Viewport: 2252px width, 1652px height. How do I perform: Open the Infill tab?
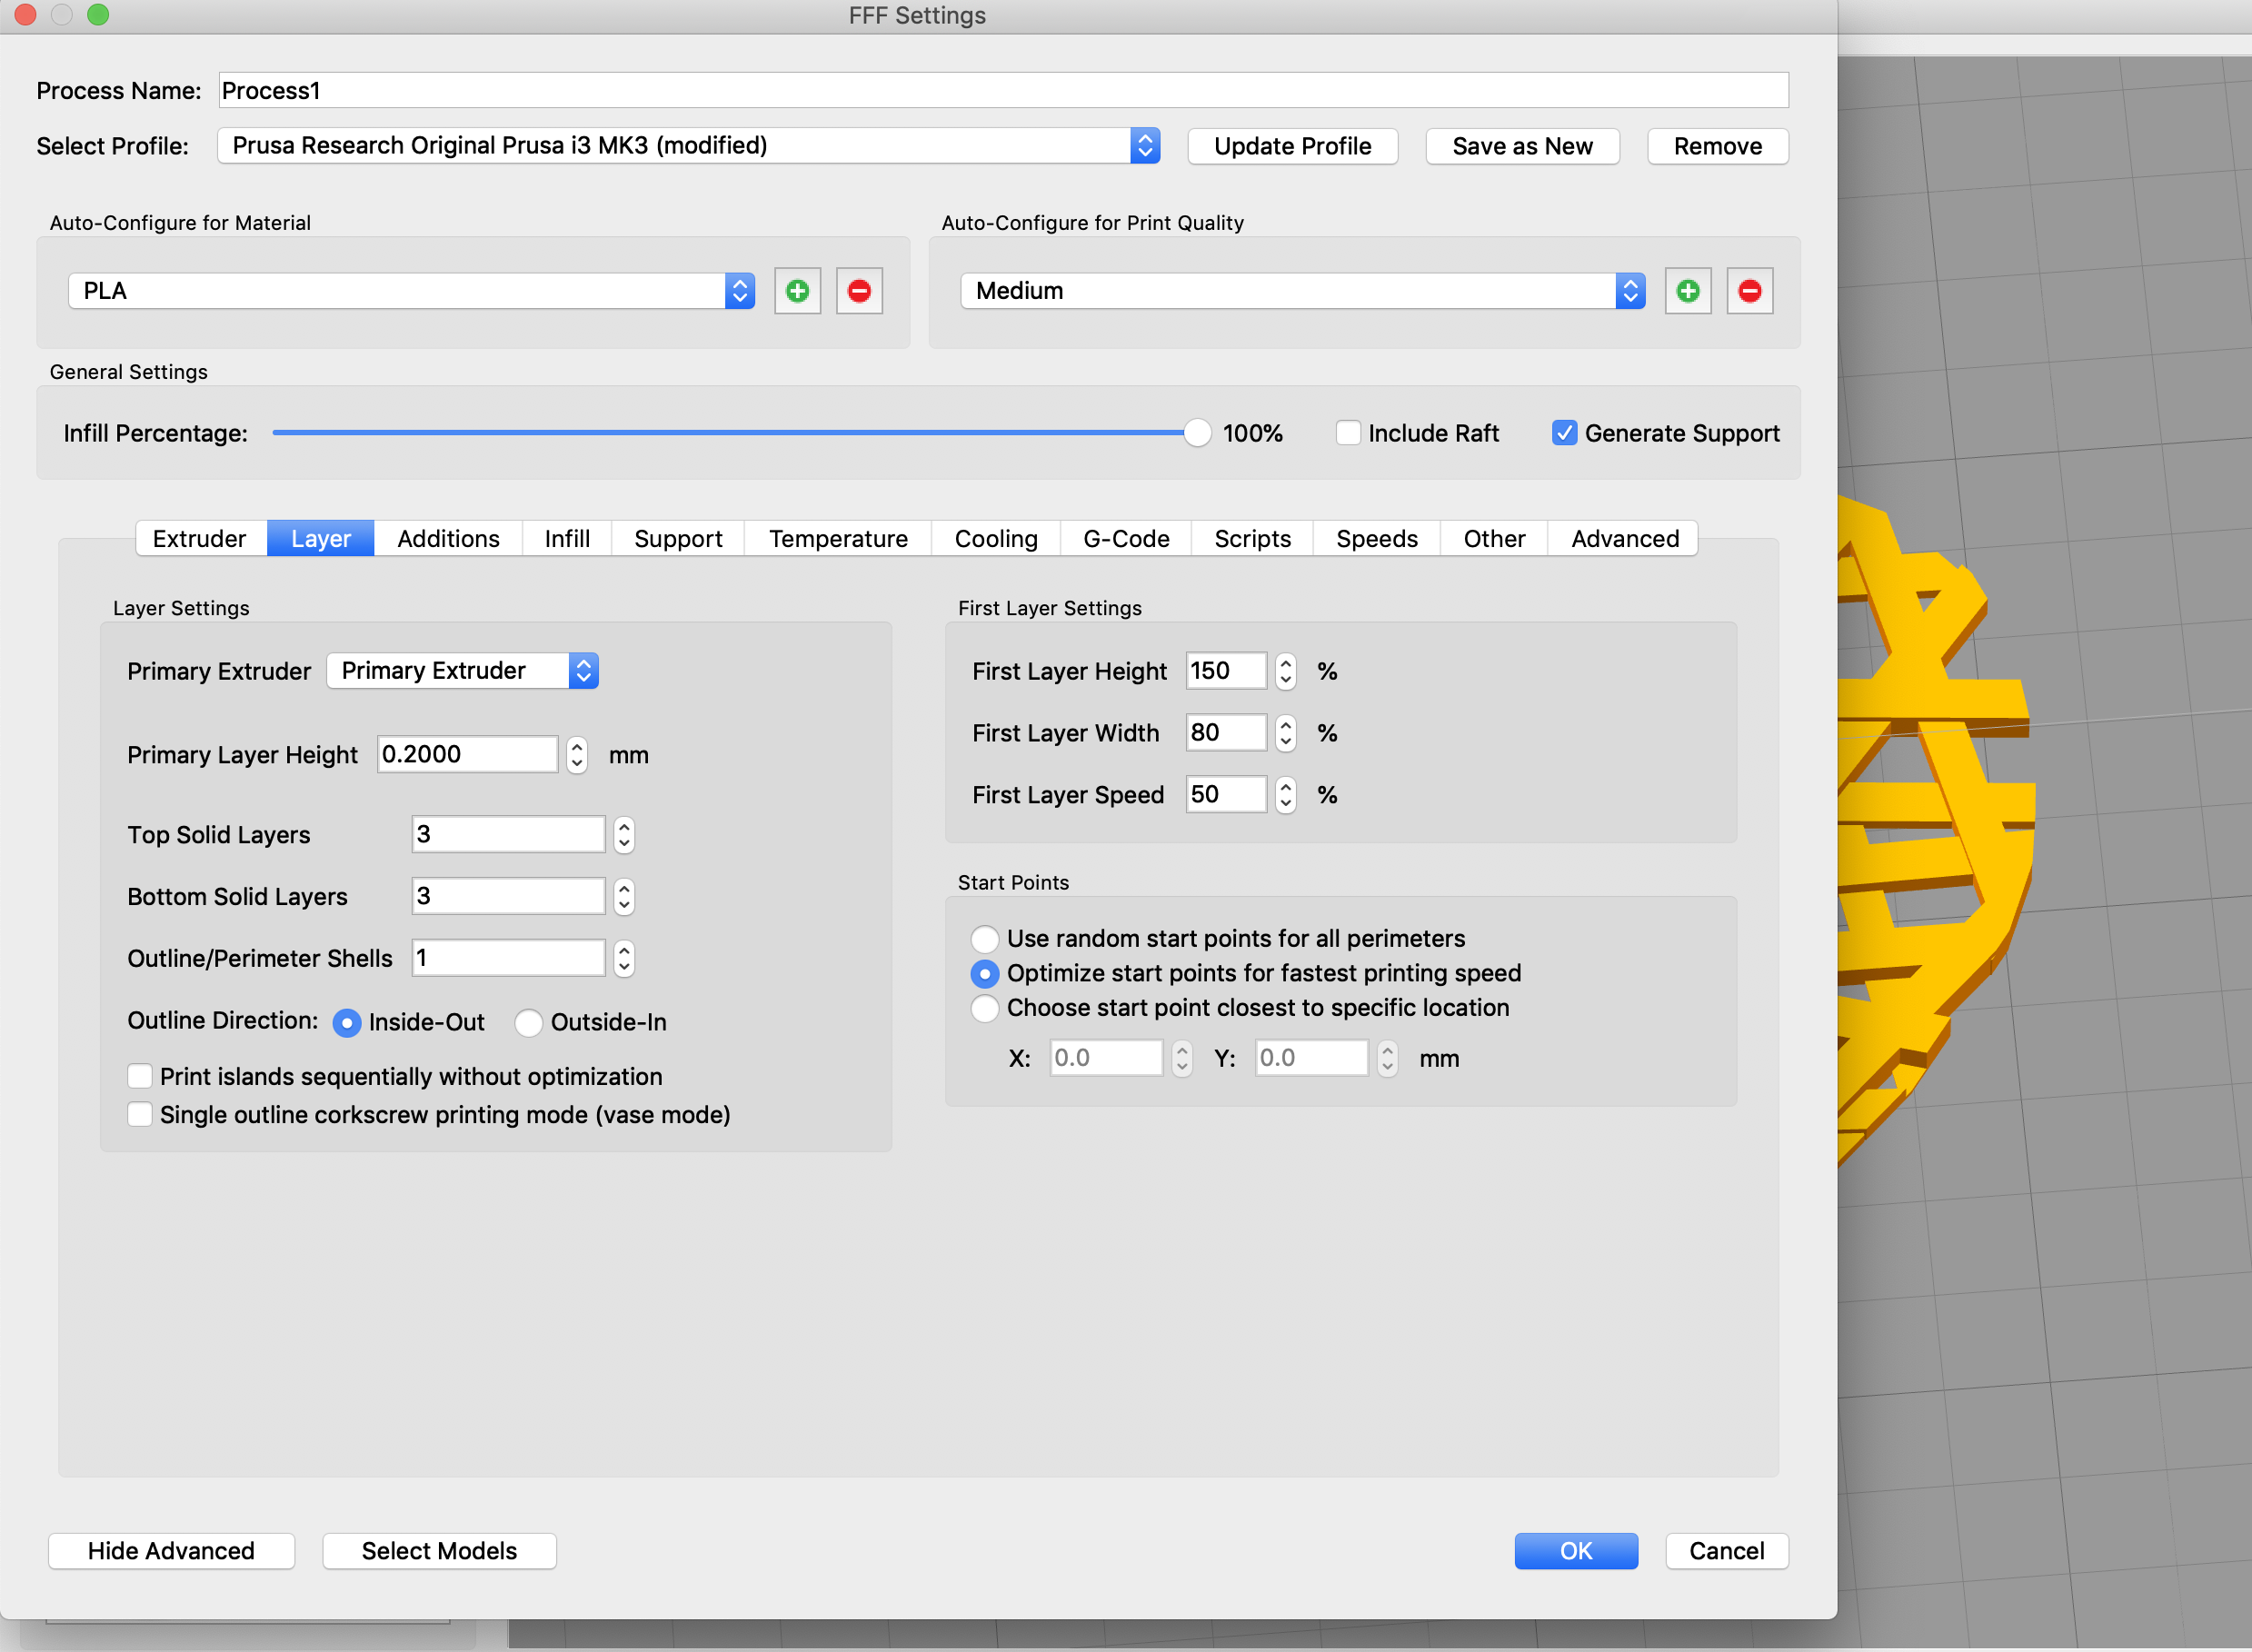pos(567,539)
